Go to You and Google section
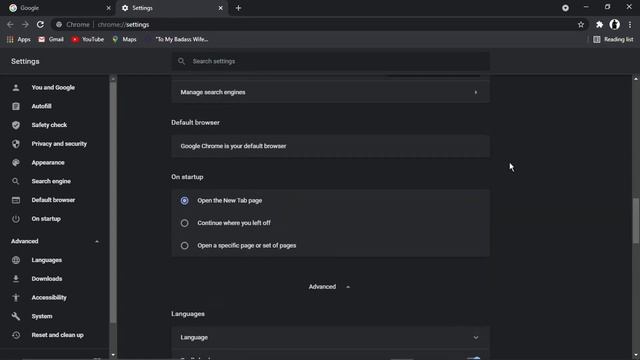The height and width of the screenshot is (360, 640). point(53,88)
